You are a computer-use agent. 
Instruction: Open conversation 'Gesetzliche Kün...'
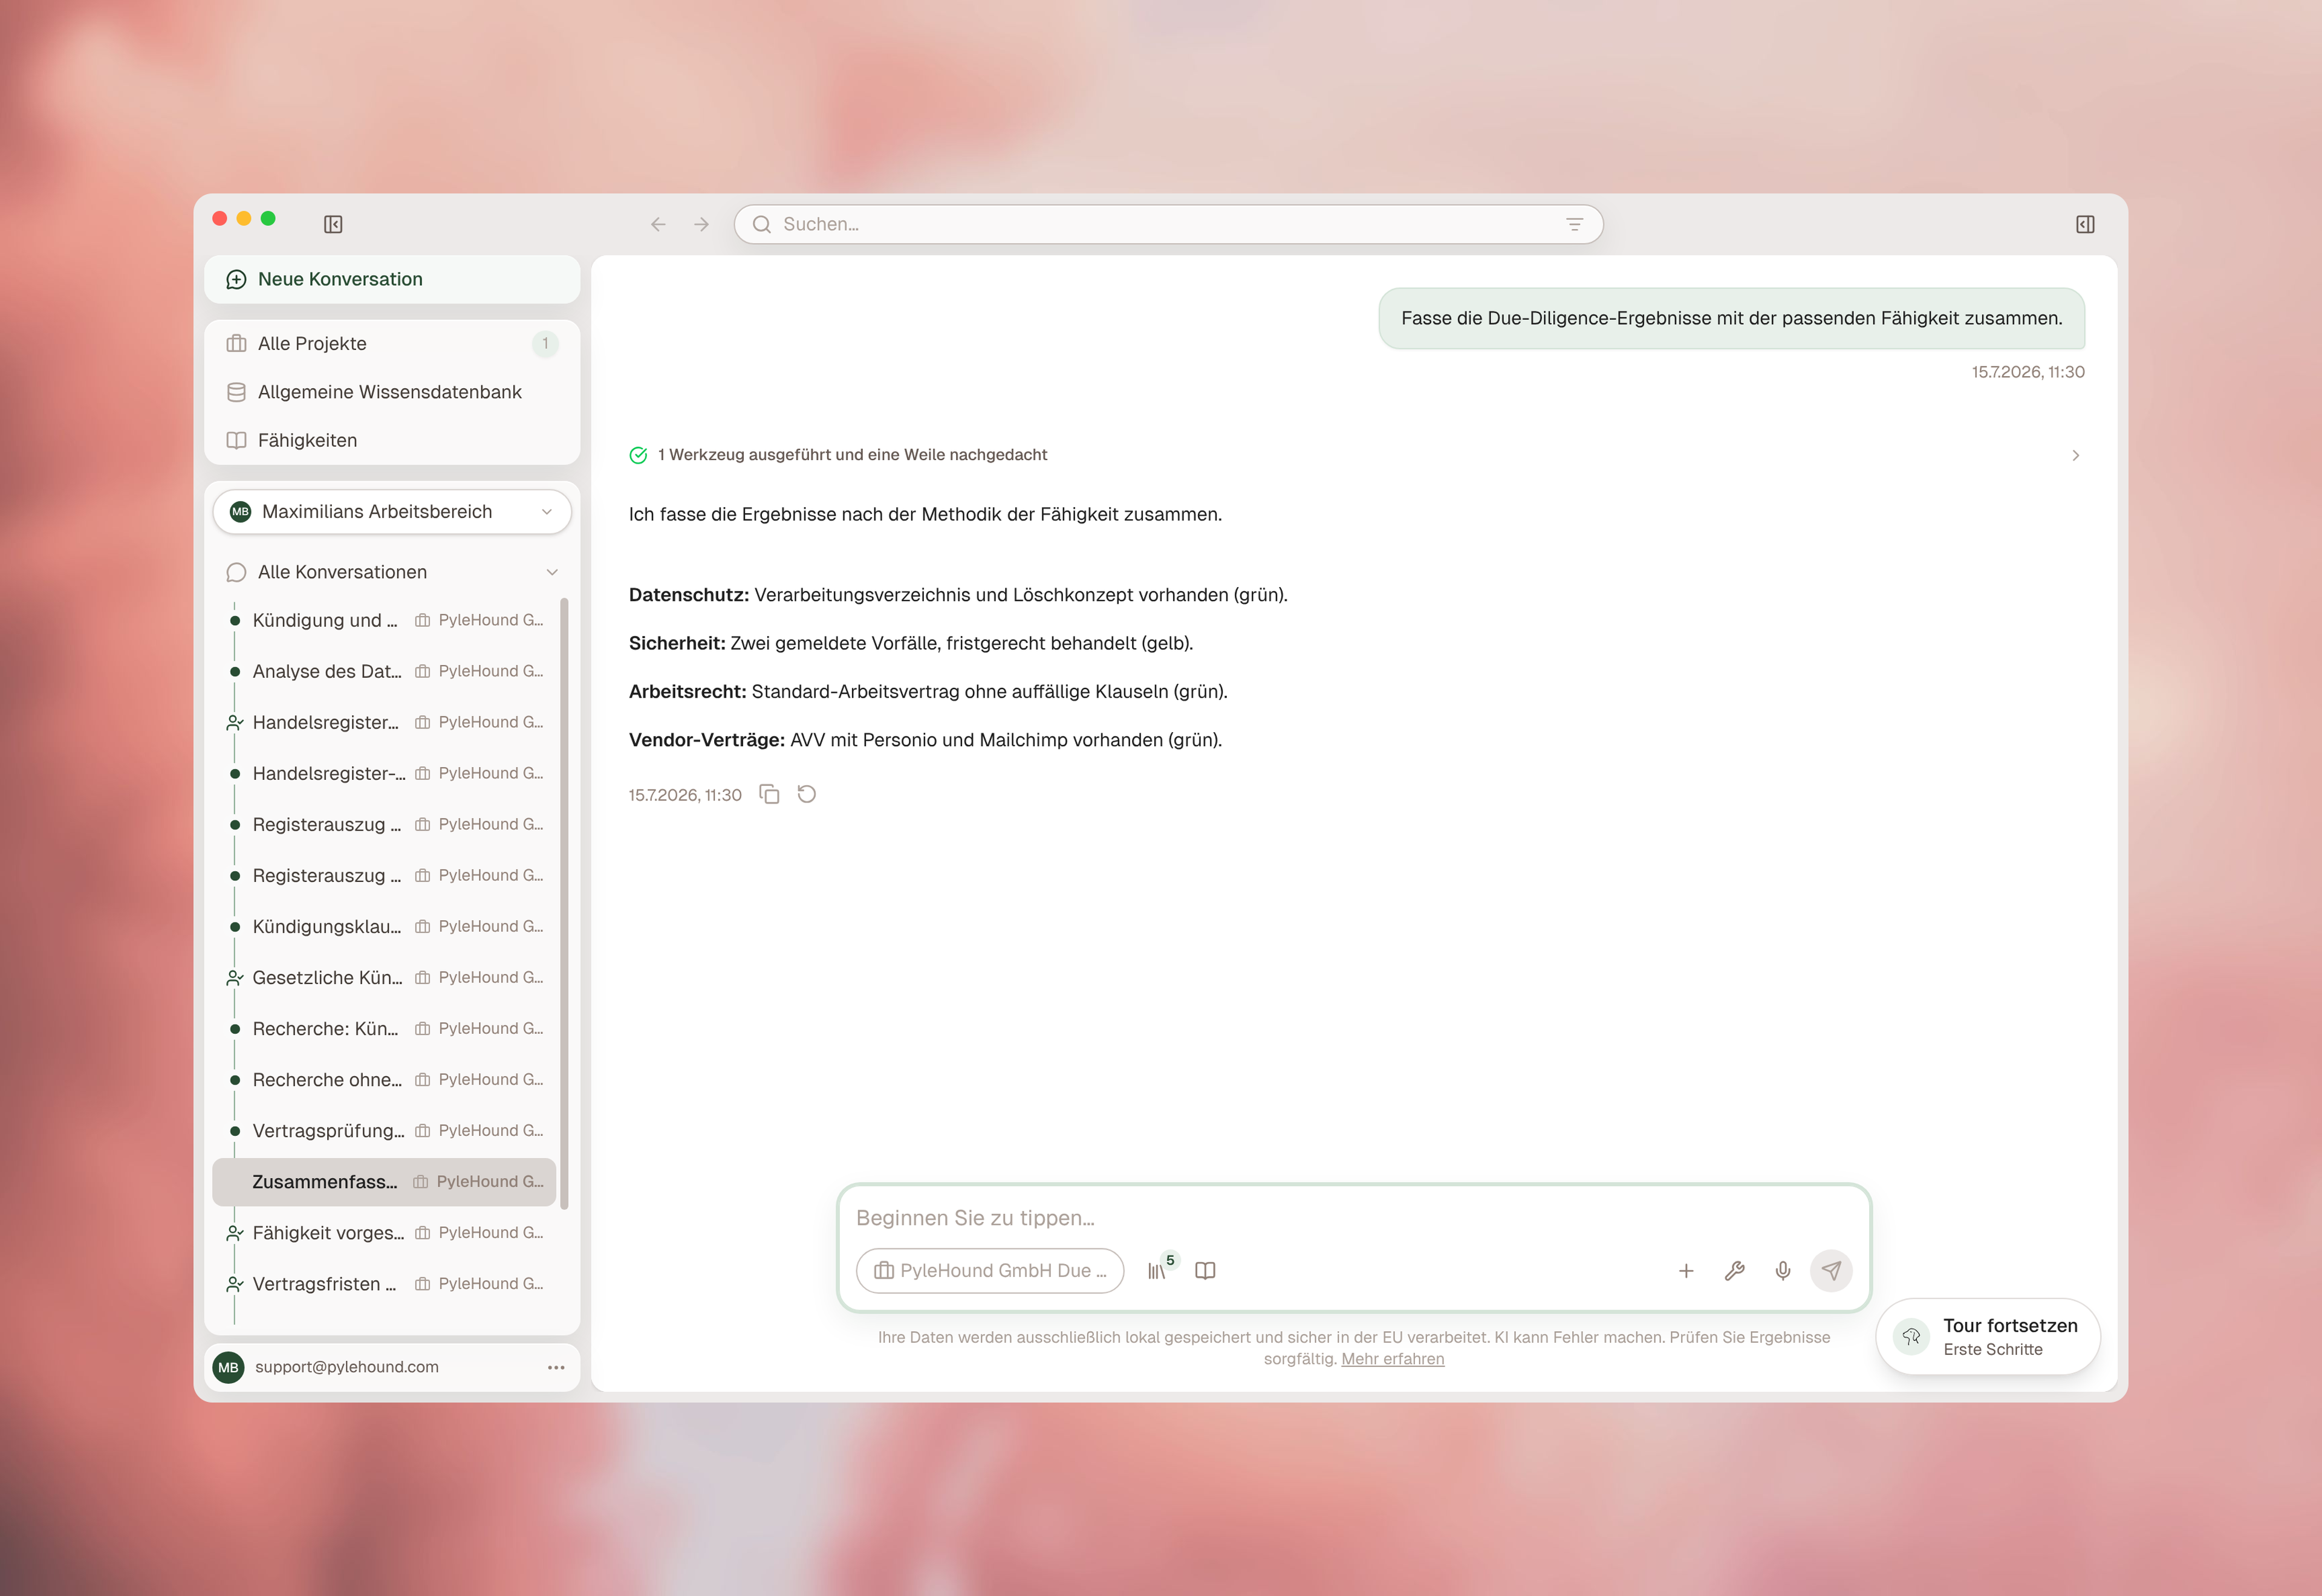[x=385, y=977]
